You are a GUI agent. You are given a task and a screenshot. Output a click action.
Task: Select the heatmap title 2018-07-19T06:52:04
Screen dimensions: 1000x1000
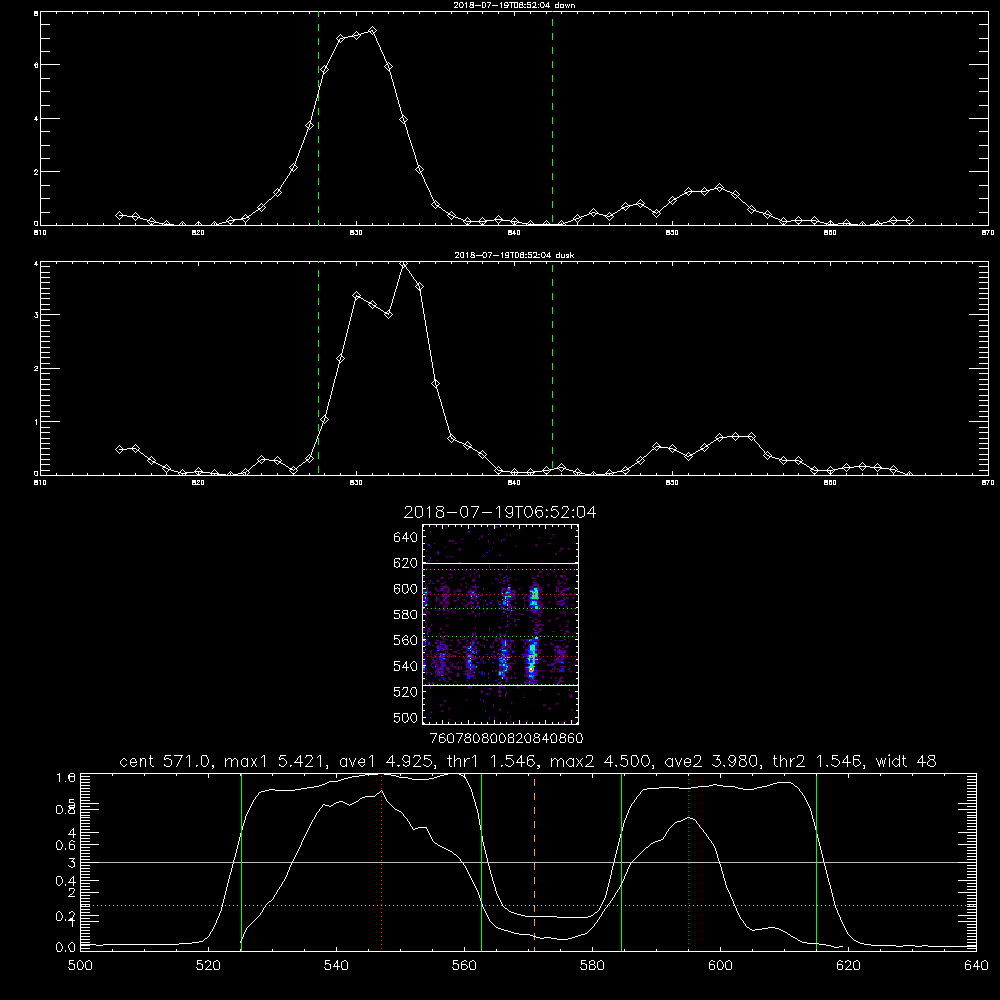pyautogui.click(x=500, y=512)
